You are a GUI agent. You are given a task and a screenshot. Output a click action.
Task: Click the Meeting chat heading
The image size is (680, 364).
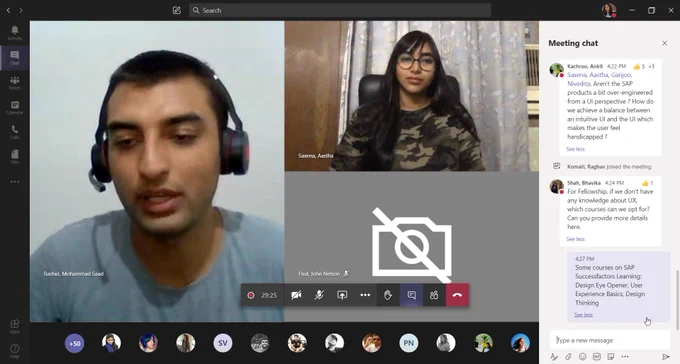tap(573, 43)
